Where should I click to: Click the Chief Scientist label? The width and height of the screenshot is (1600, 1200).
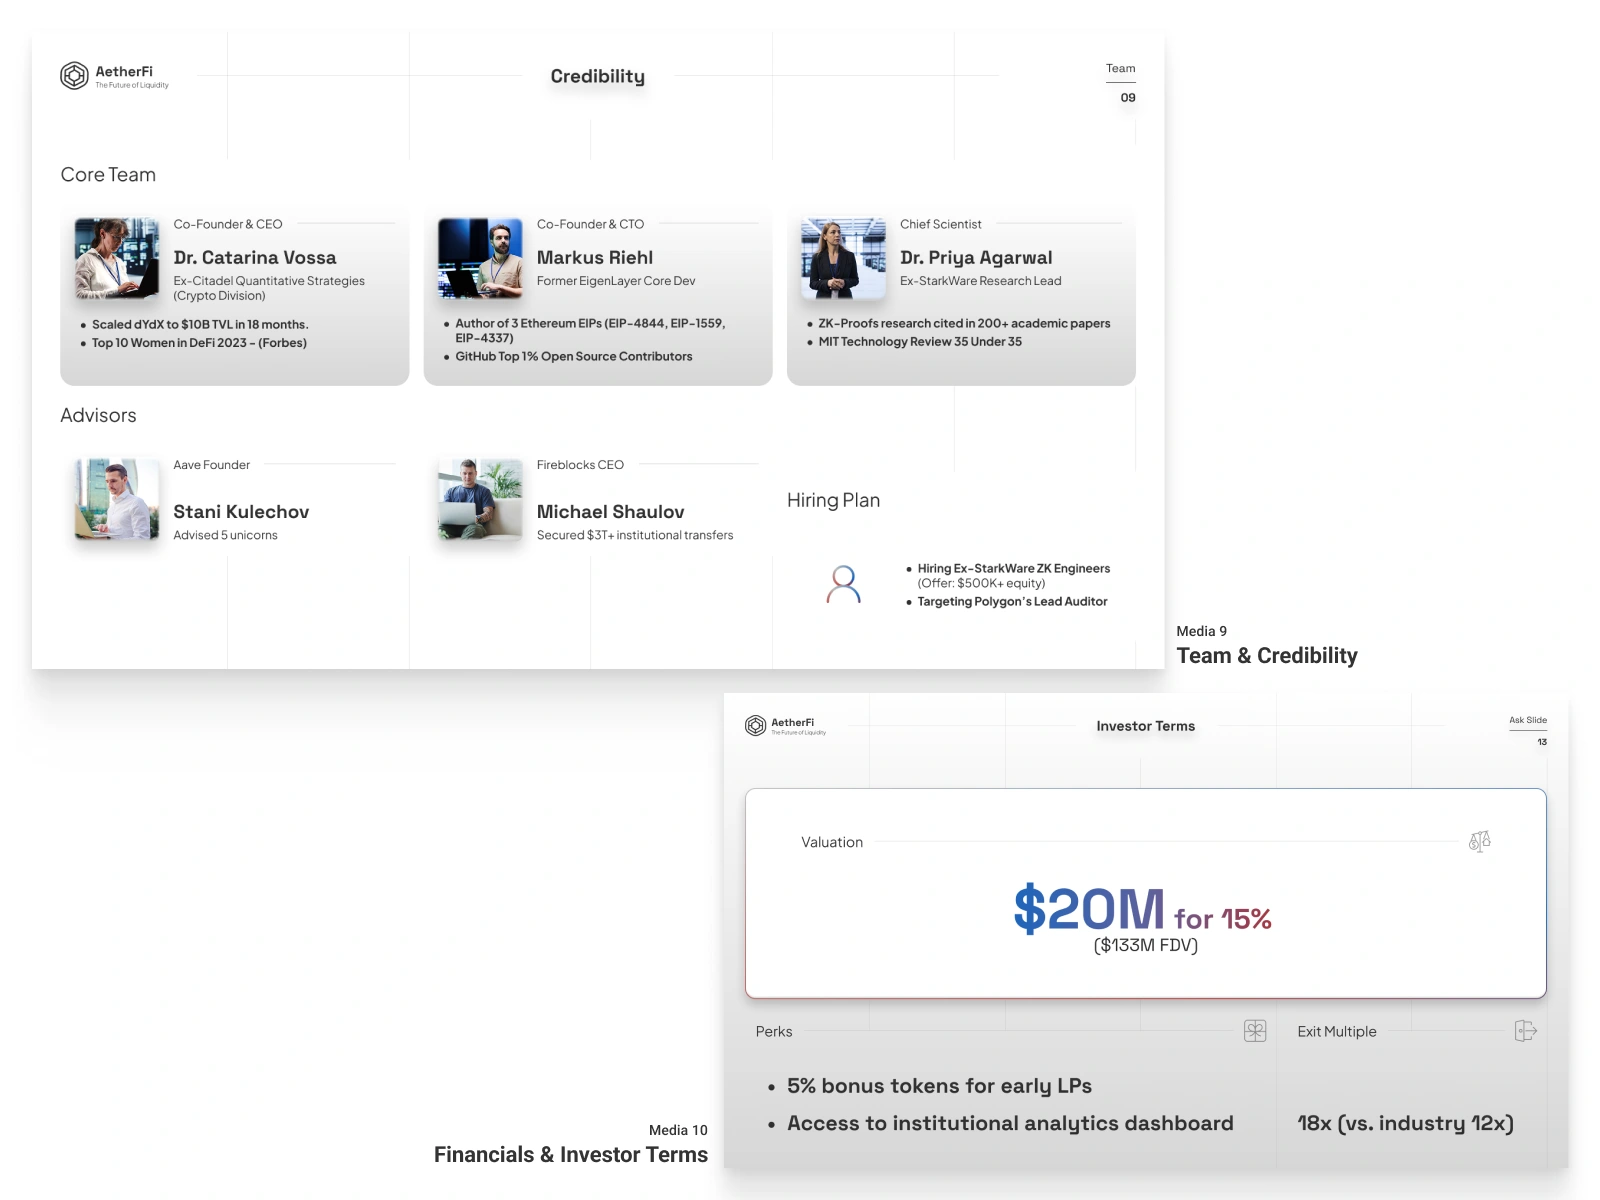(x=941, y=224)
